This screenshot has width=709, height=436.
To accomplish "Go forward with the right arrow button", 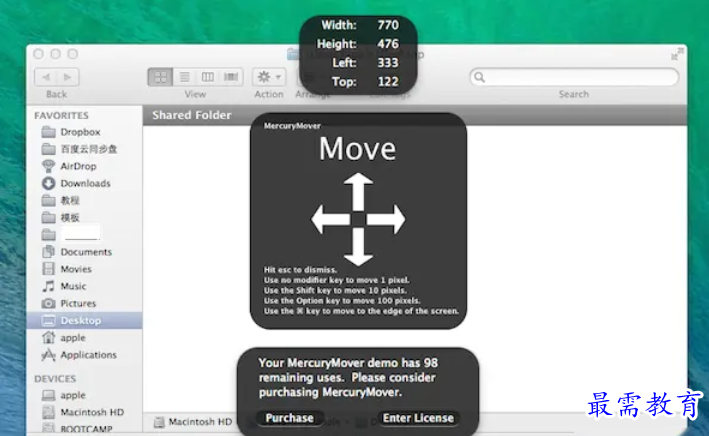I will click(68, 77).
